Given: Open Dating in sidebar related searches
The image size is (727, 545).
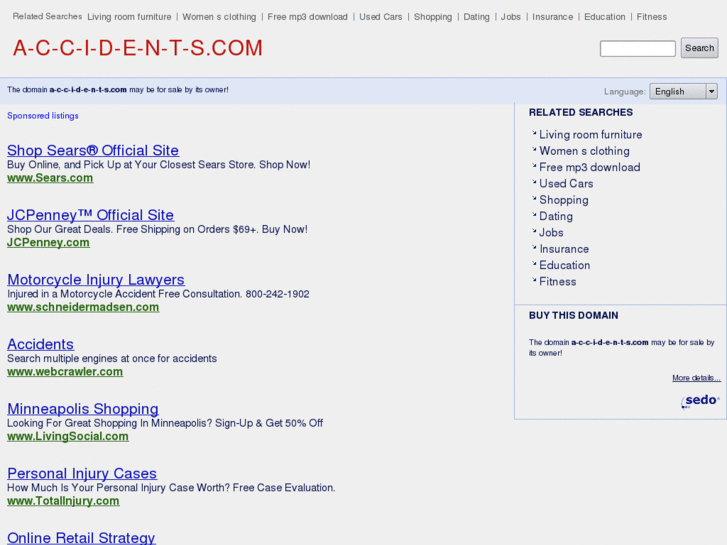Looking at the screenshot, I should [556, 216].
